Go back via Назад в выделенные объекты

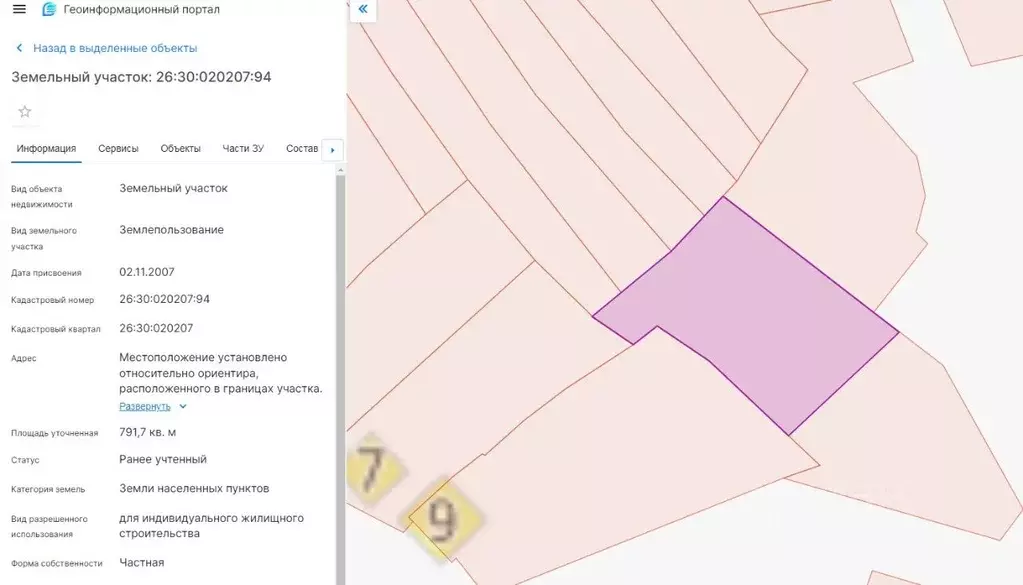pos(115,48)
